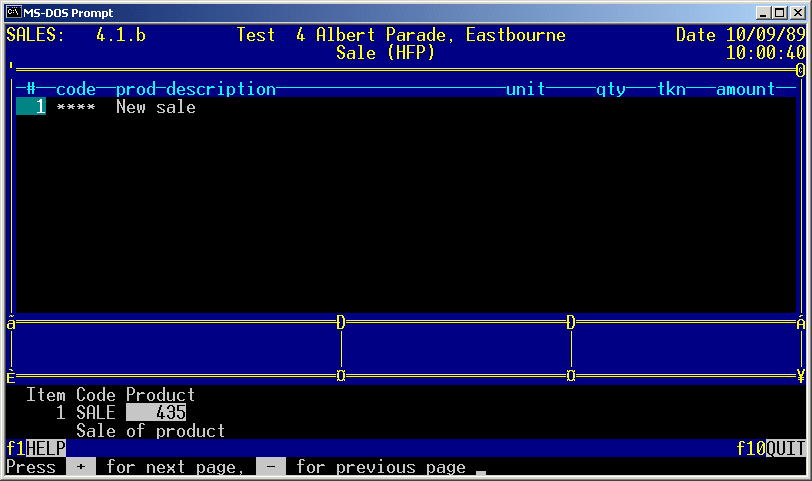This screenshot has height=481, width=812.
Task: Select the f10 QUIT option
Action: click(770, 449)
